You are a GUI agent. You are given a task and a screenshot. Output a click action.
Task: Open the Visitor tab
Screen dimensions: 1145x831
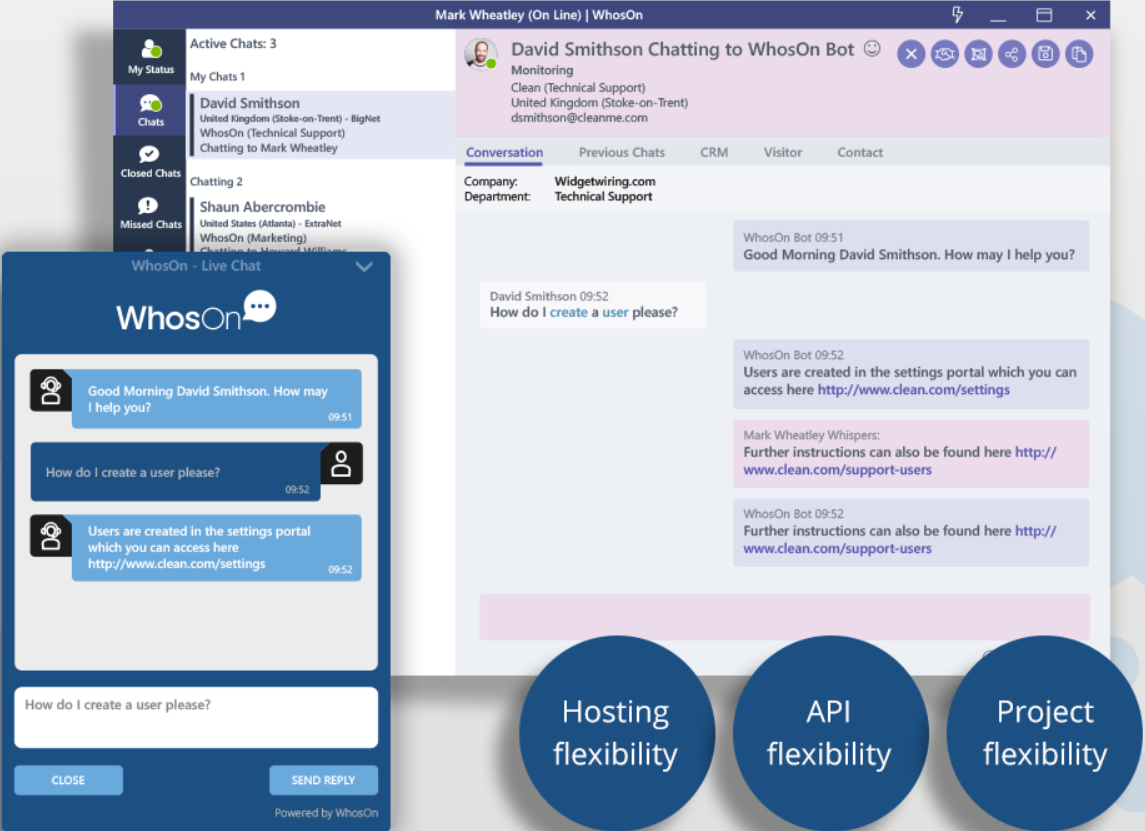tap(783, 152)
